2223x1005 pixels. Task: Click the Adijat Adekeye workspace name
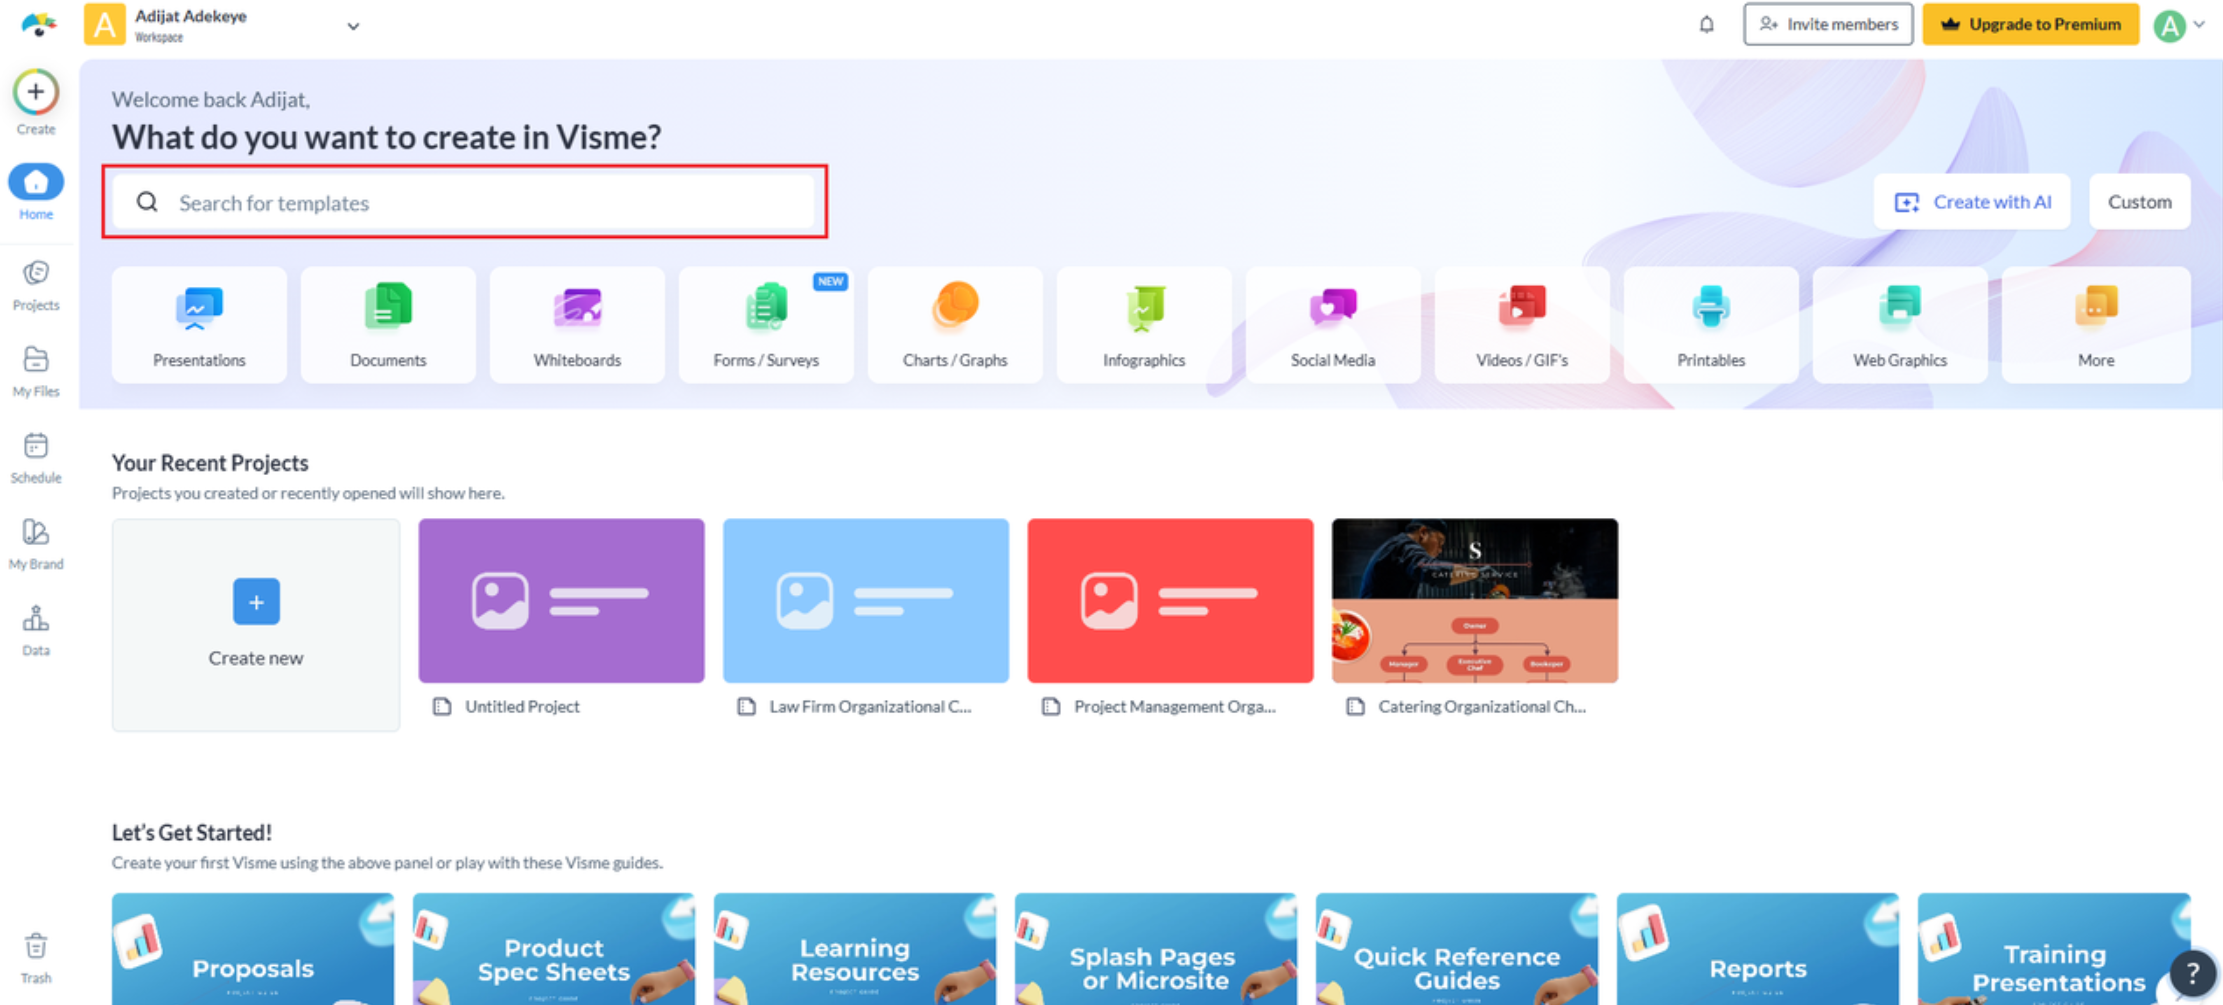point(191,16)
